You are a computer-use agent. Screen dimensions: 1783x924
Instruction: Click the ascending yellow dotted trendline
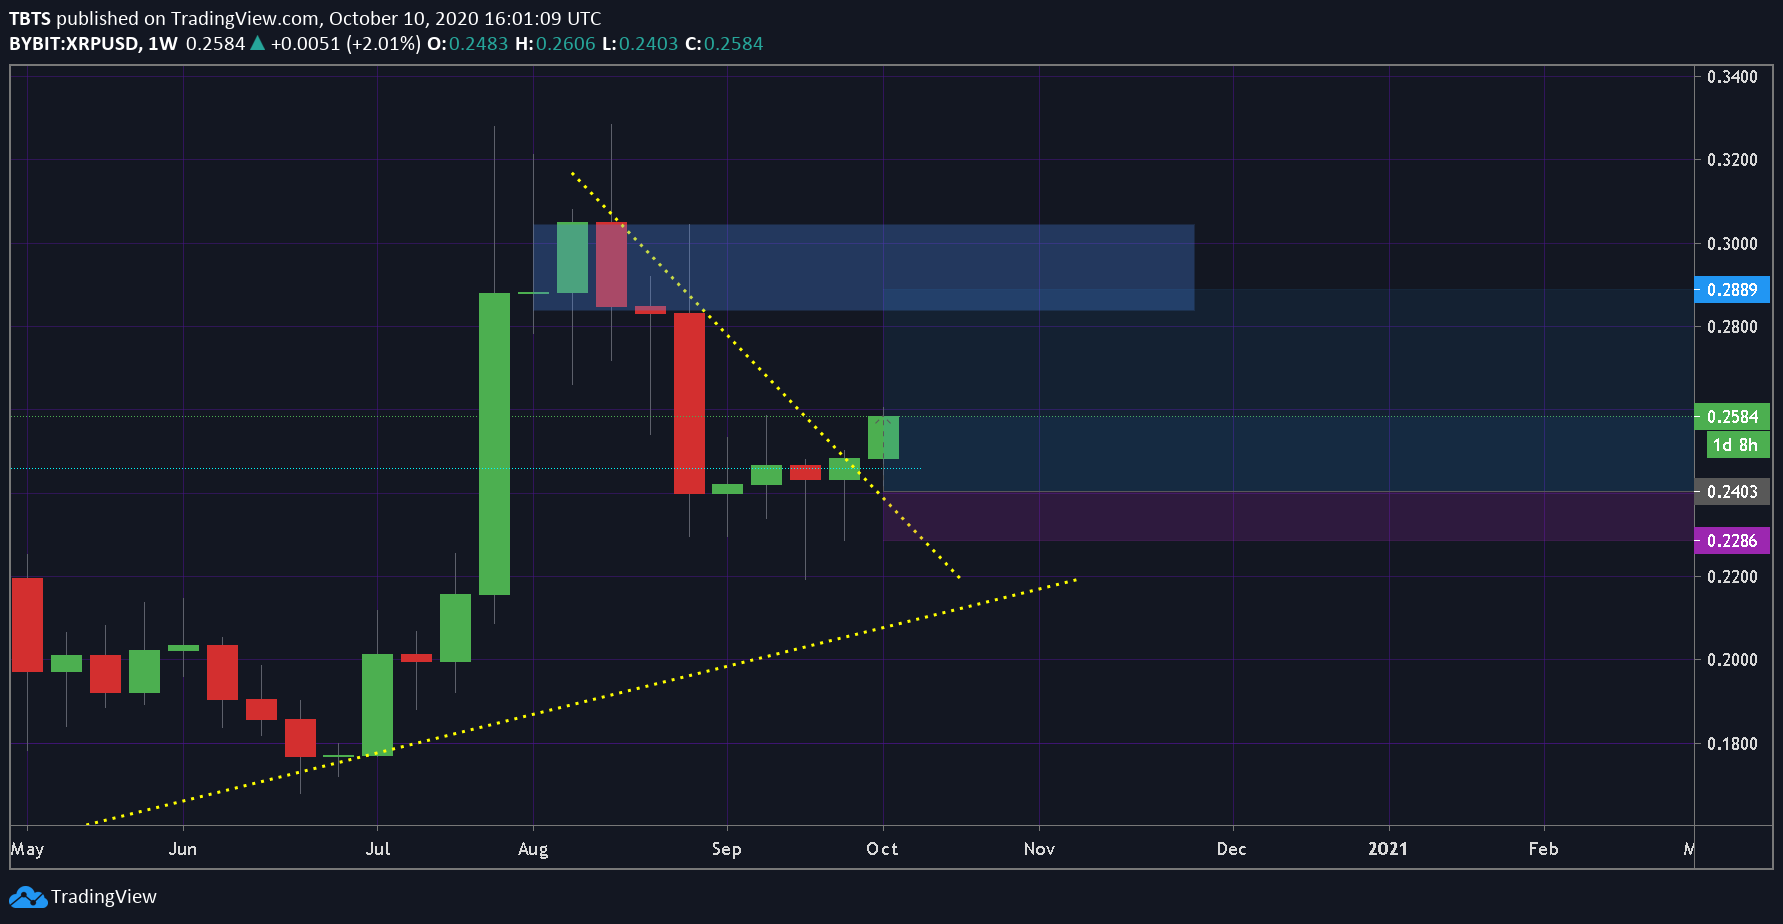582,701
